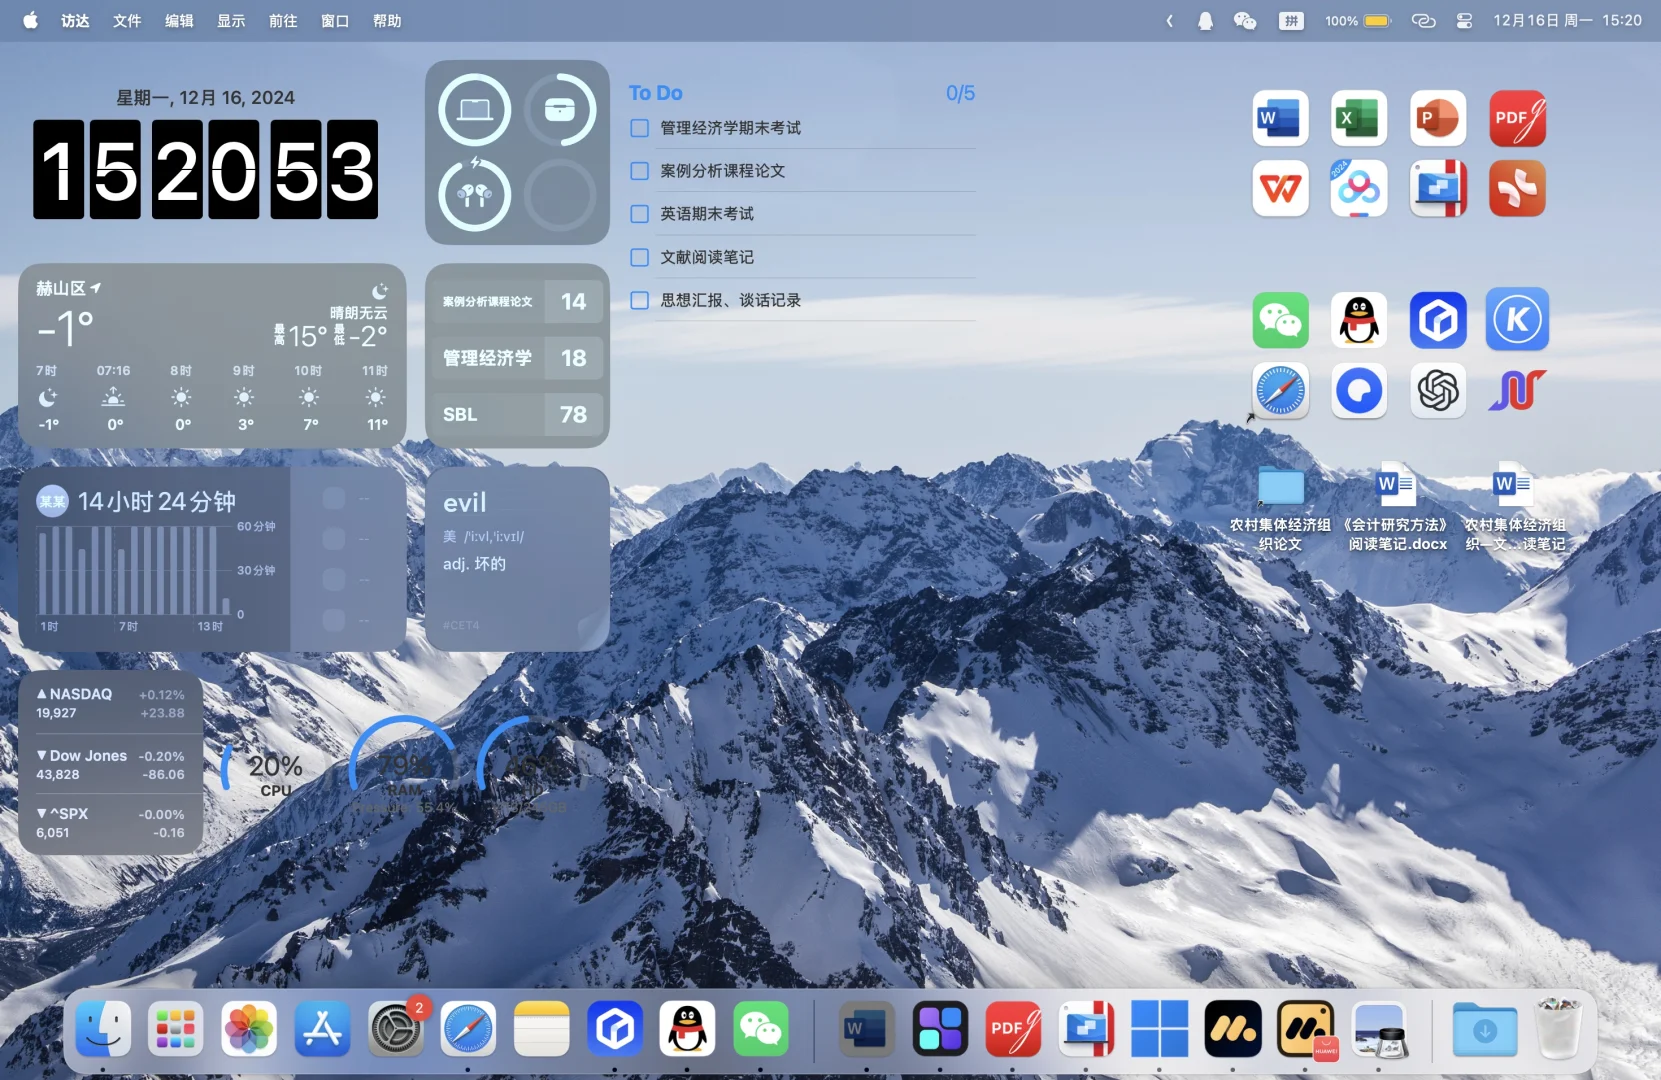Click the NASDAQ stock row
The image size is (1661, 1080).
tap(111, 703)
